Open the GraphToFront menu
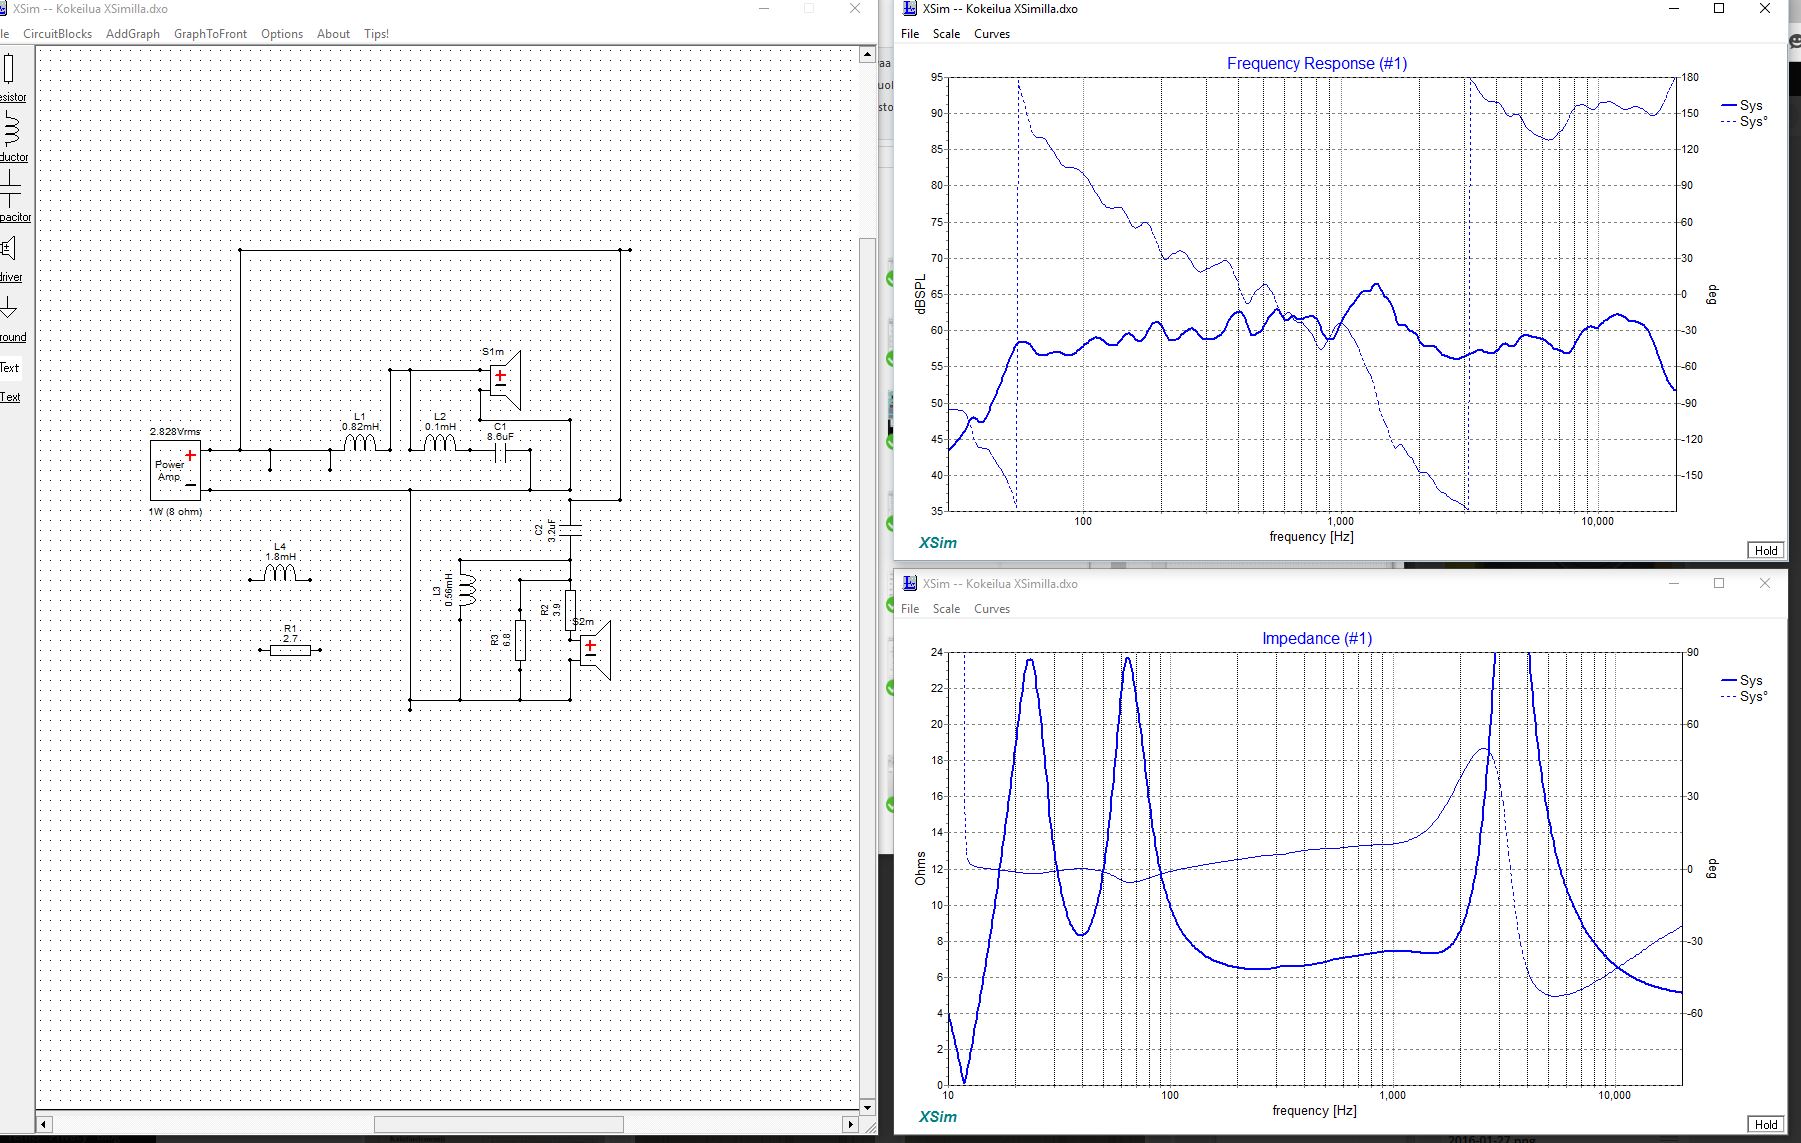The width and height of the screenshot is (1801, 1143). coord(210,33)
